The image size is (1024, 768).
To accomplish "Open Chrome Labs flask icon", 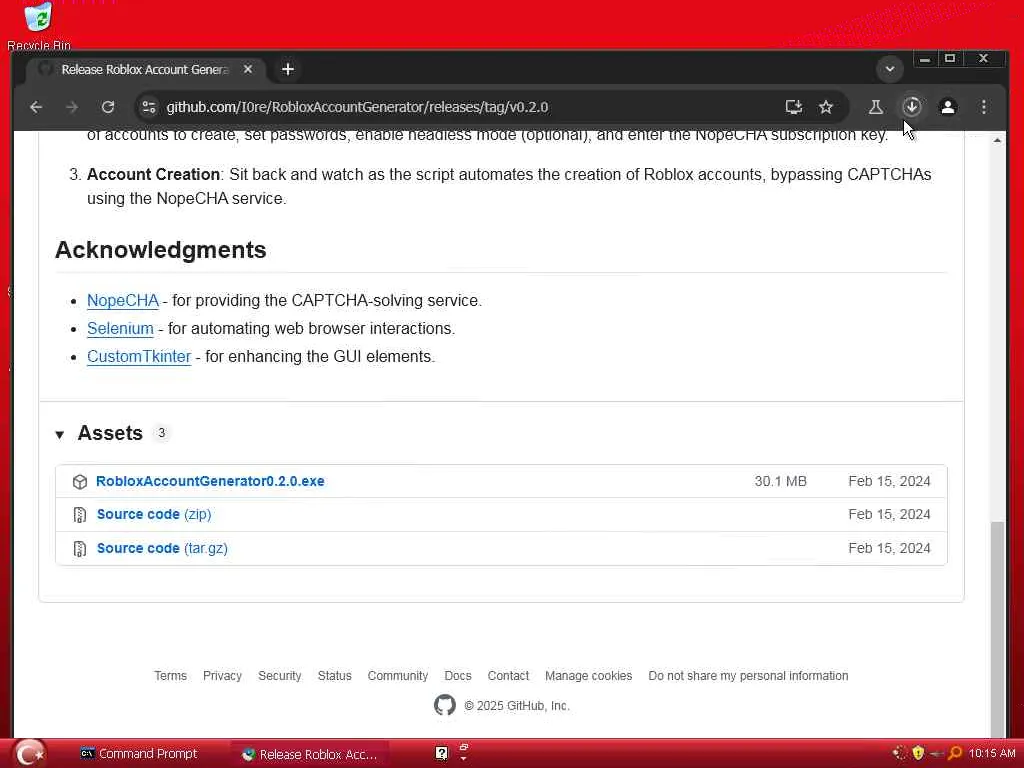I will pos(876,107).
